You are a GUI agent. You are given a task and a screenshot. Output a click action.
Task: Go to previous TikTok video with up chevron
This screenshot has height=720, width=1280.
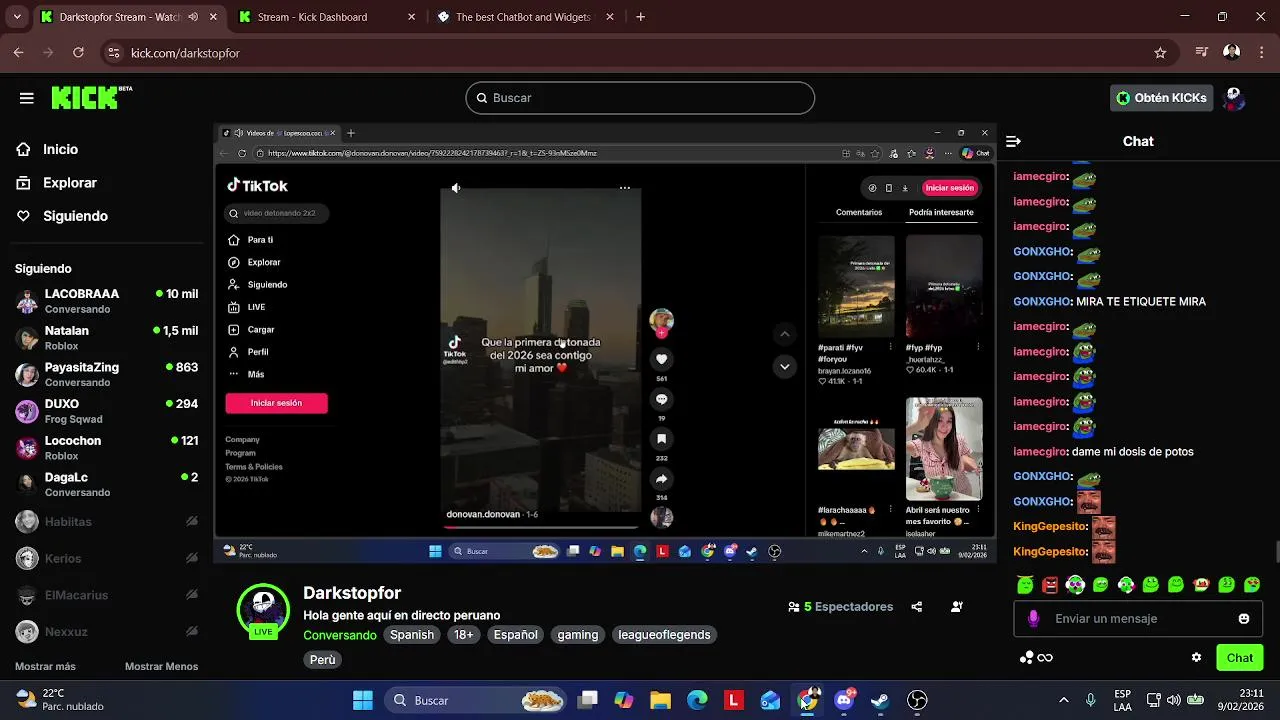click(x=785, y=334)
